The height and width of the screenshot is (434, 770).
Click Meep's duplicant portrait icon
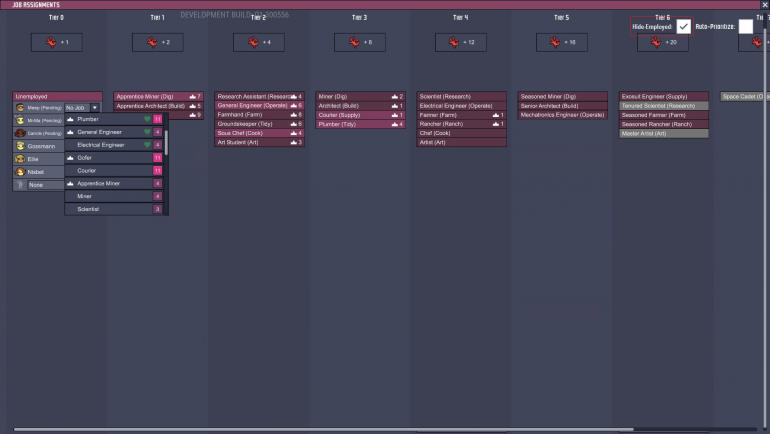(x=21, y=107)
